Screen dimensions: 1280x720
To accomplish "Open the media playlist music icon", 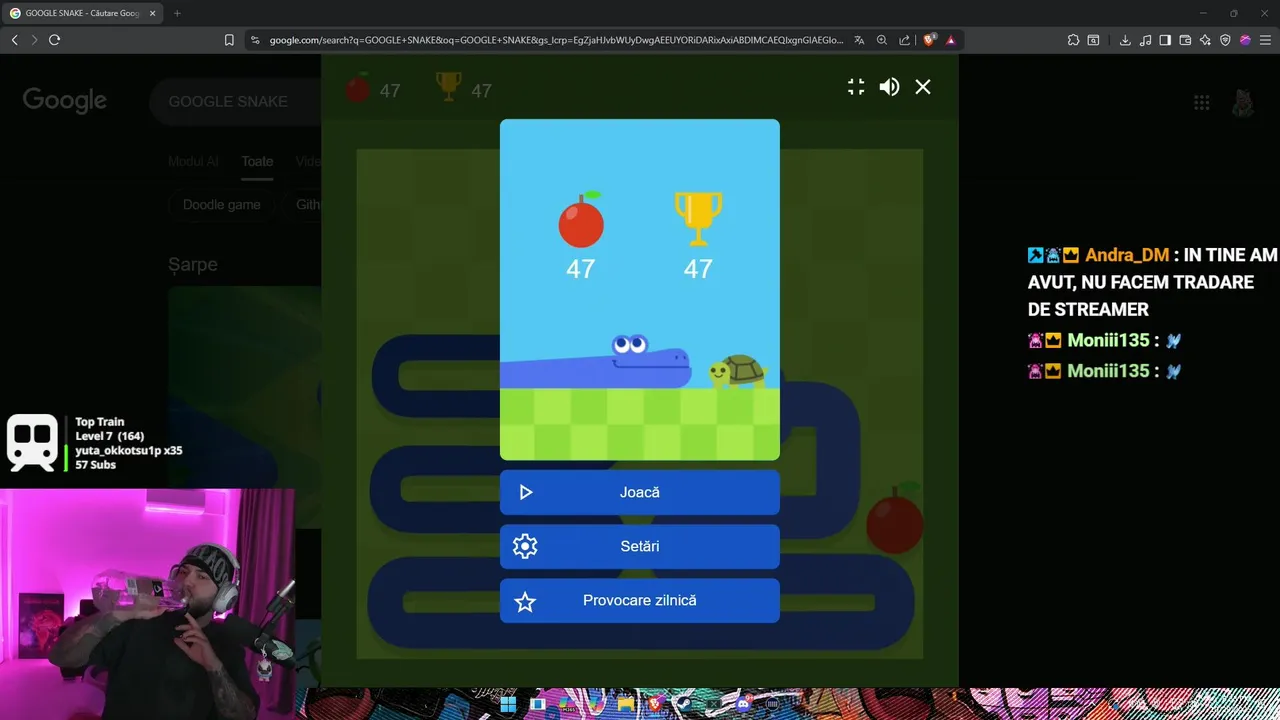I will [x=1145, y=40].
